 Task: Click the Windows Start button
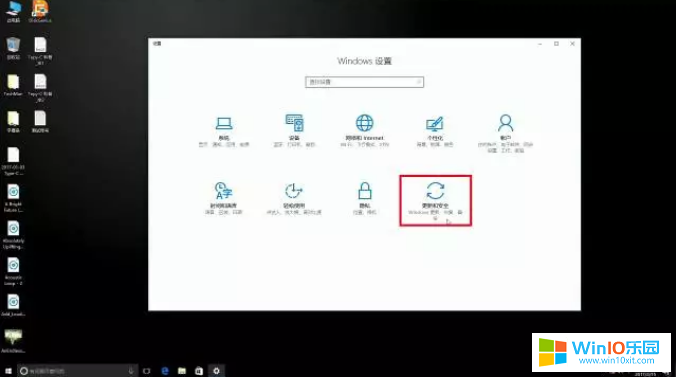click(x=8, y=371)
